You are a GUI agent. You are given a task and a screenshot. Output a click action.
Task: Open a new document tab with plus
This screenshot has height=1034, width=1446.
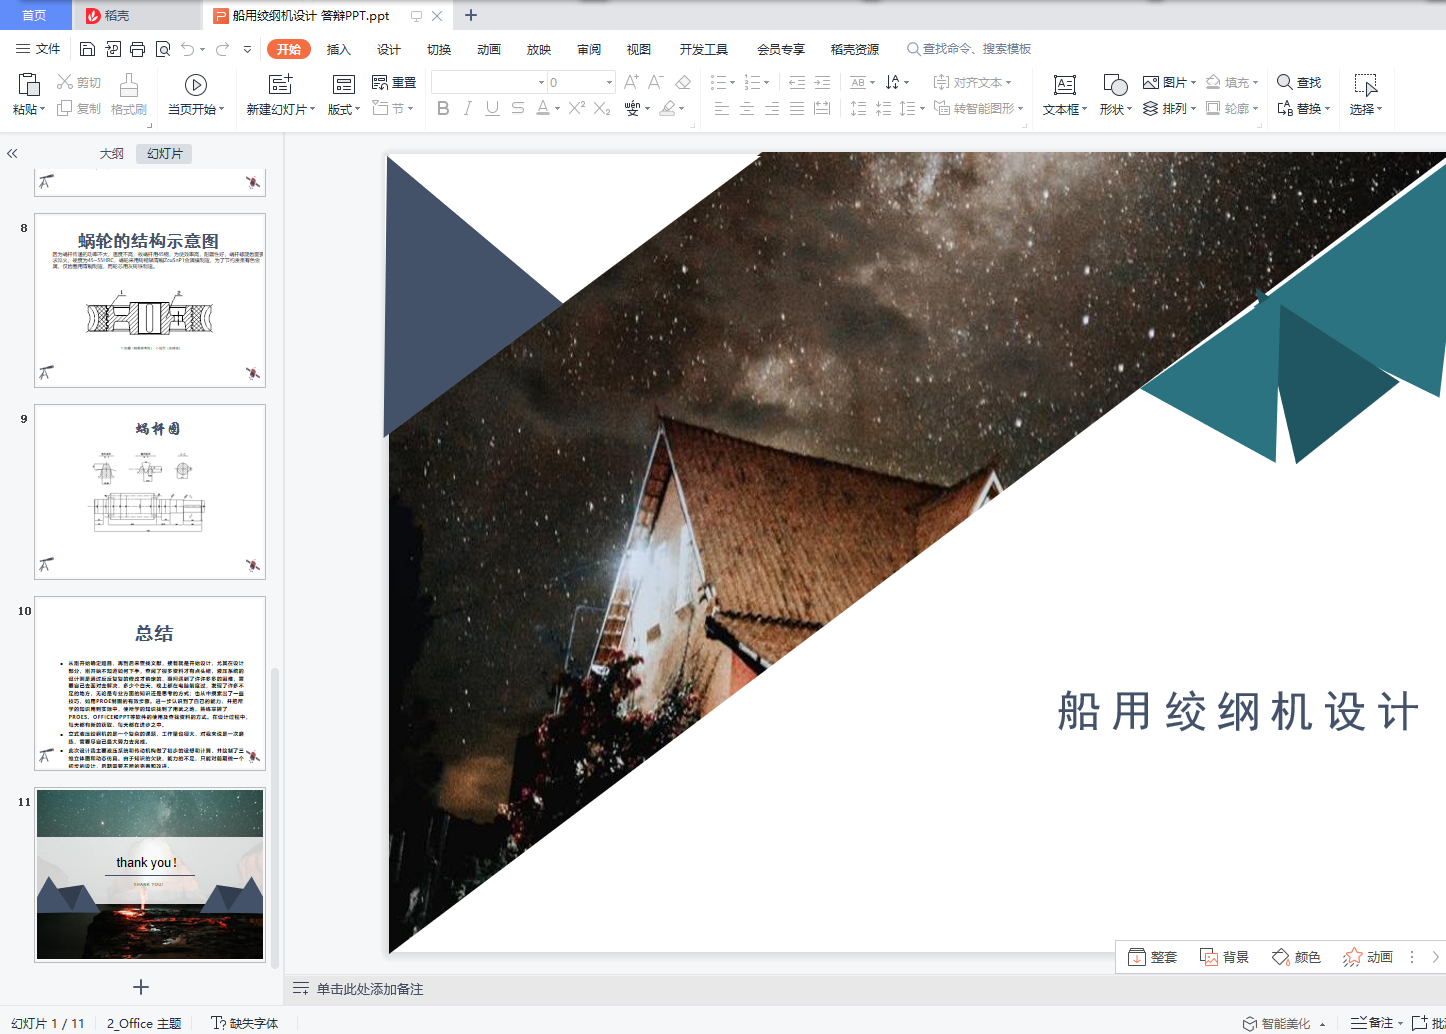471,15
